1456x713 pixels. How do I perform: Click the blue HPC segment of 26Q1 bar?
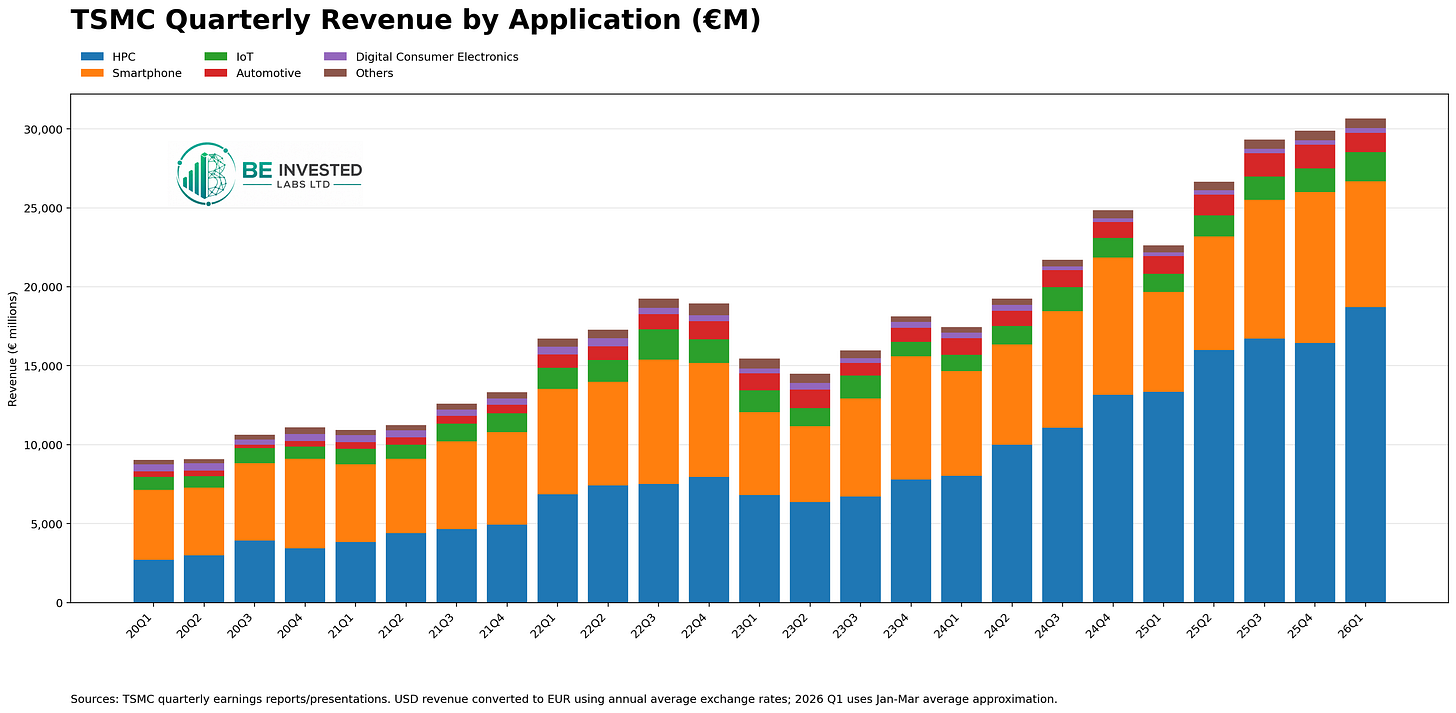tap(1365, 455)
